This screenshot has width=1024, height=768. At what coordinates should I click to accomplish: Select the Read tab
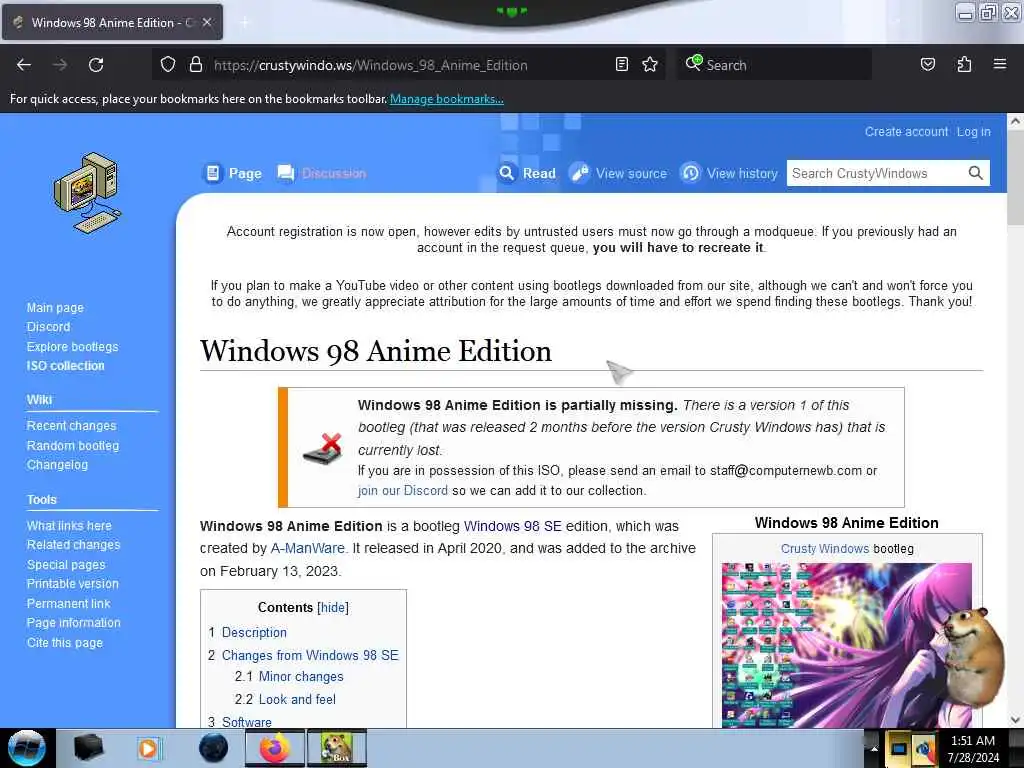pos(527,173)
